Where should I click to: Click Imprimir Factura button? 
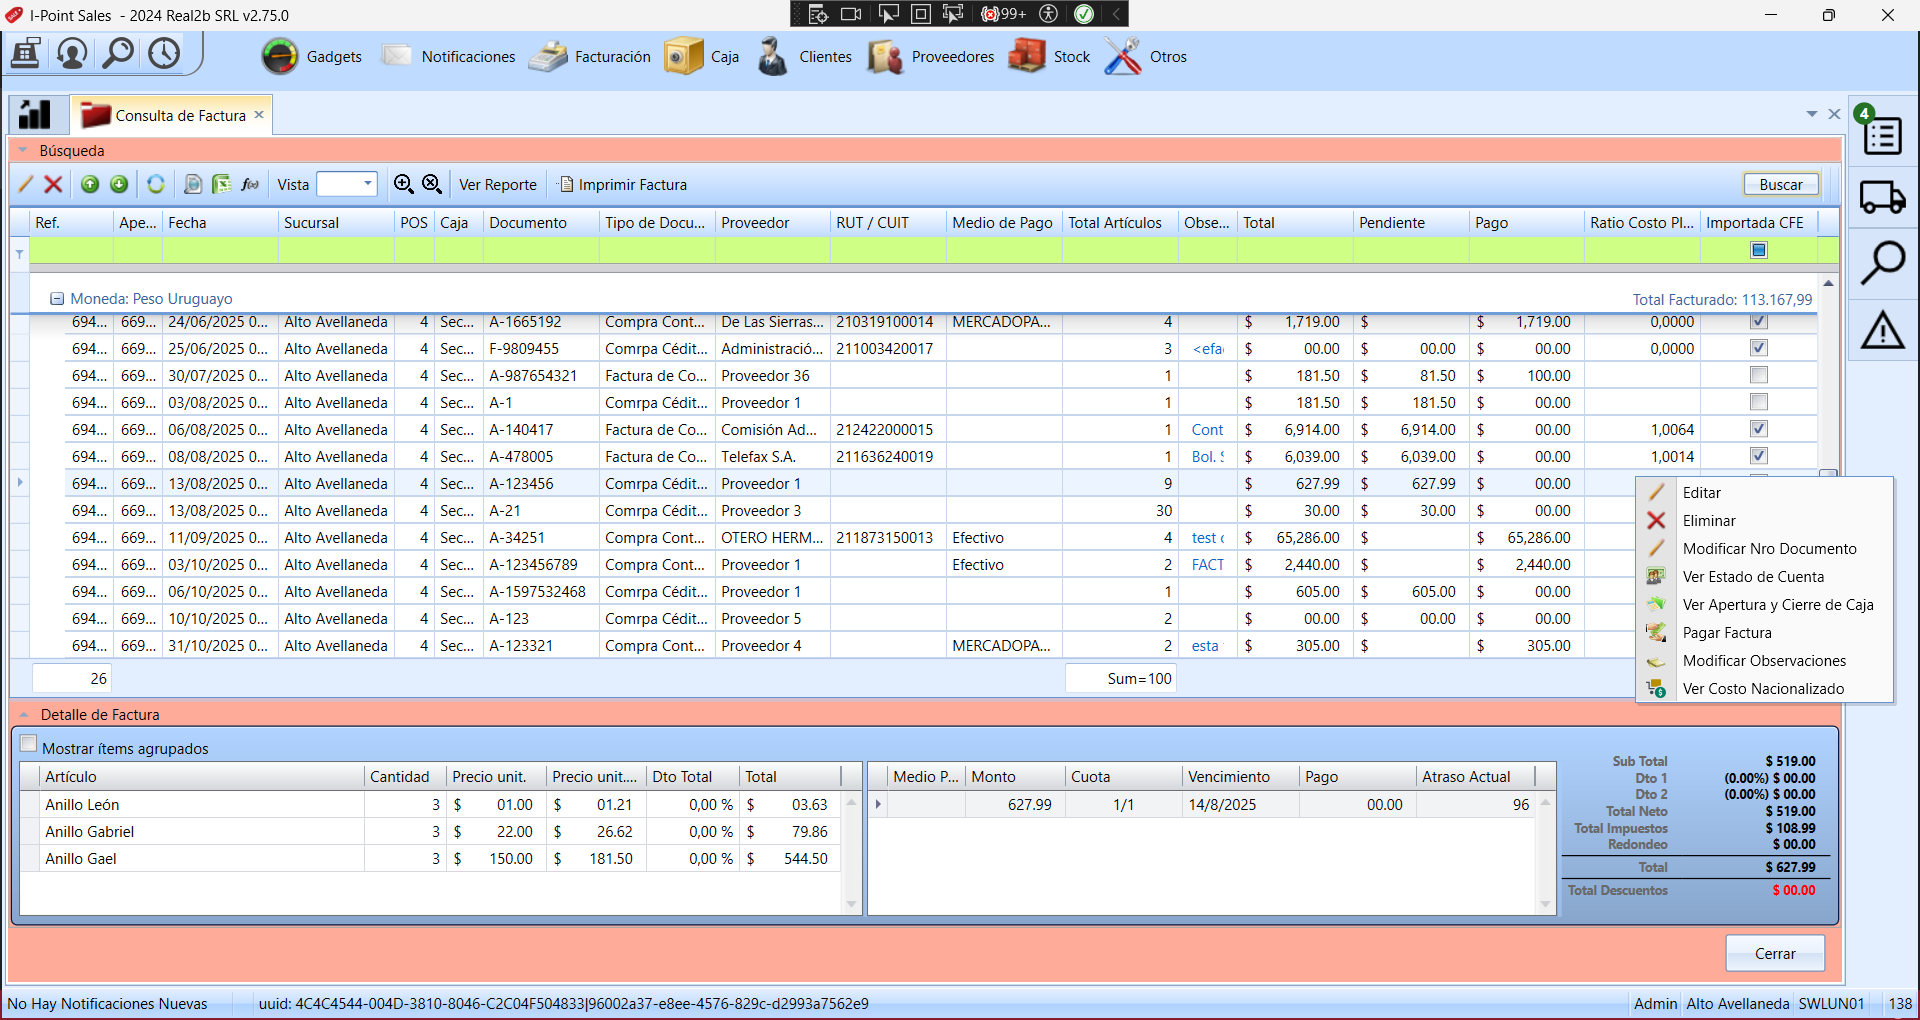pos(623,185)
